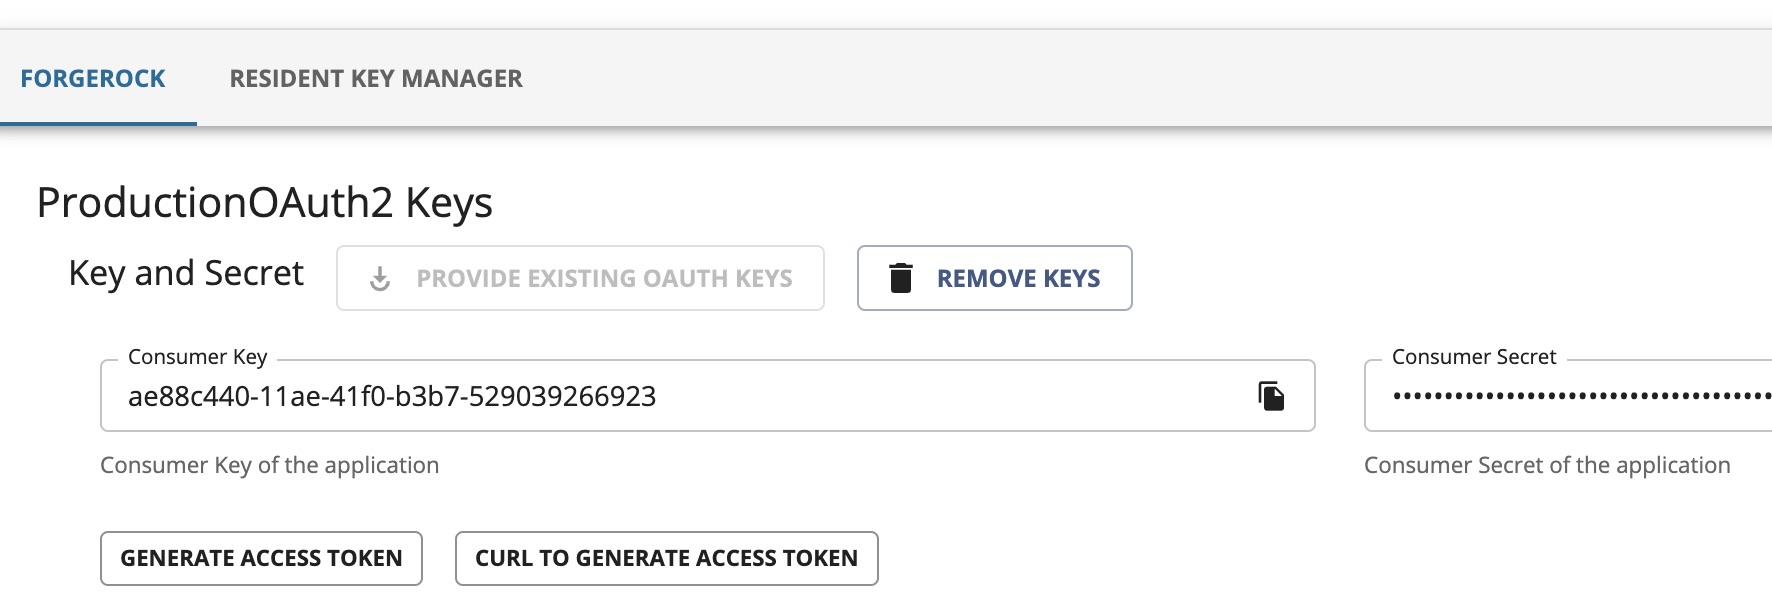Click the trash can icon
Screen dimensions: 1772x608
(x=901, y=278)
